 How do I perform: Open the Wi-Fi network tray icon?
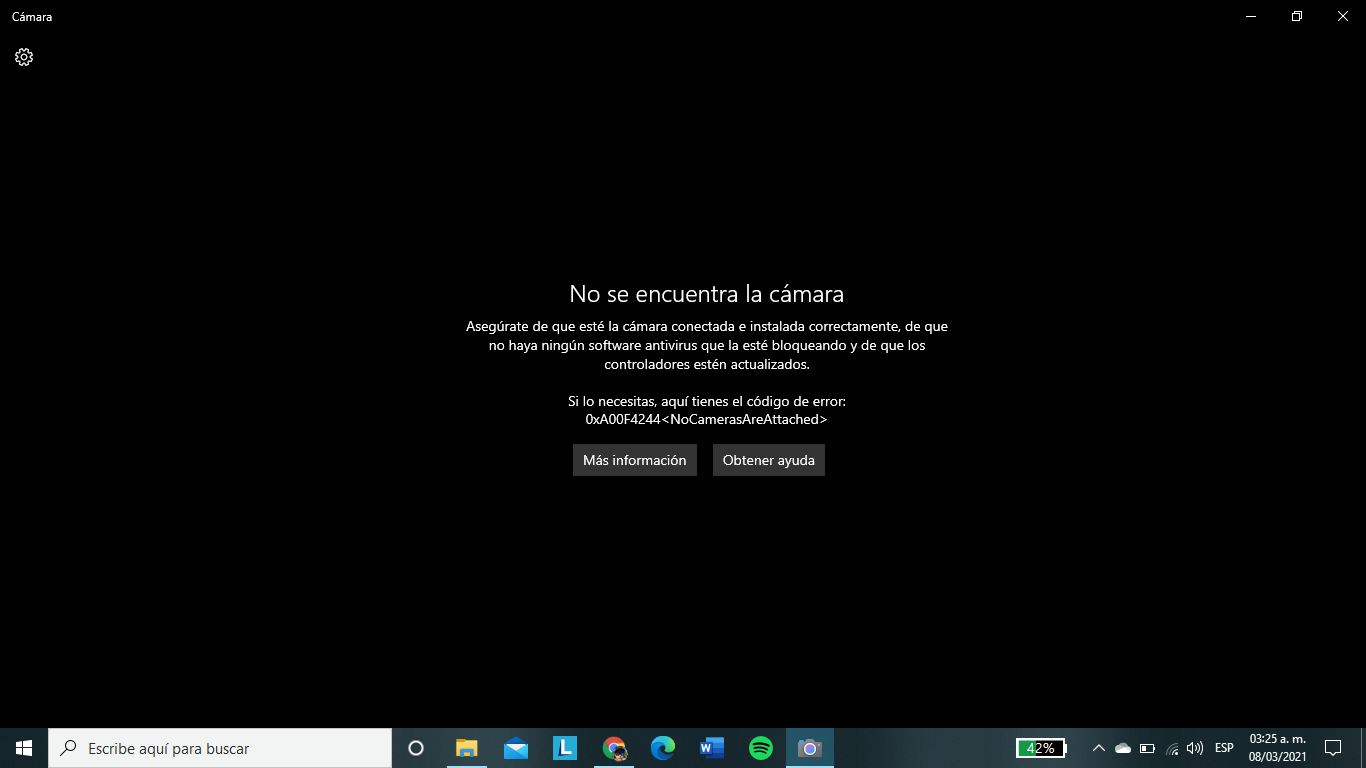pyautogui.click(x=1172, y=748)
